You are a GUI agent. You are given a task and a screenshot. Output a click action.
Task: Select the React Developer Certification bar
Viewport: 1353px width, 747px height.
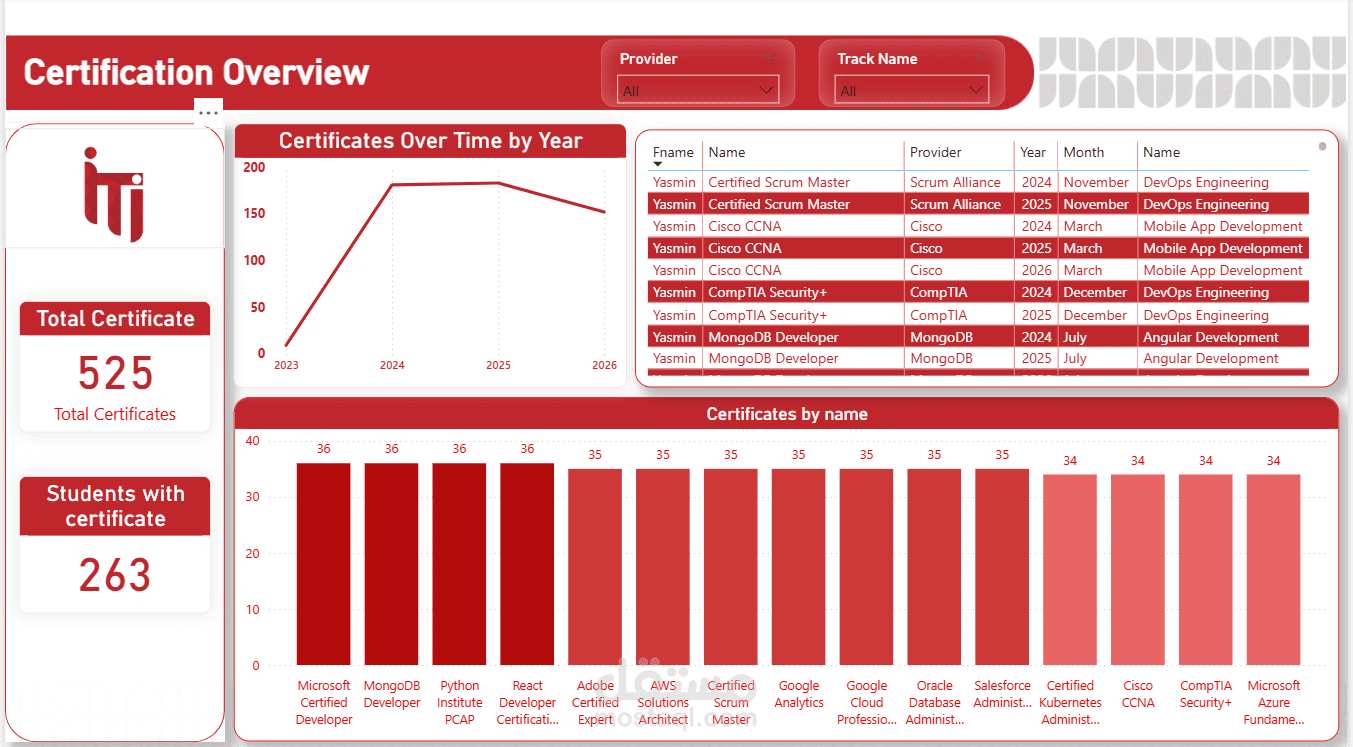527,564
